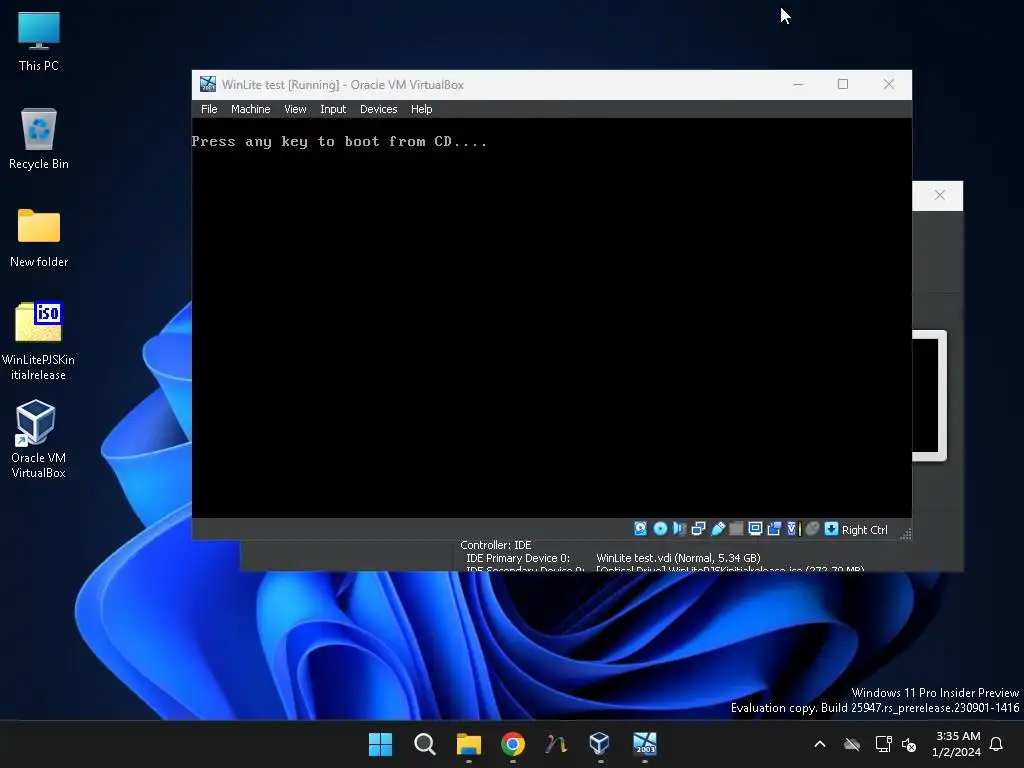Image resolution: width=1024 pixels, height=768 pixels.
Task: Click the hard disk activity indicator
Action: pos(640,529)
